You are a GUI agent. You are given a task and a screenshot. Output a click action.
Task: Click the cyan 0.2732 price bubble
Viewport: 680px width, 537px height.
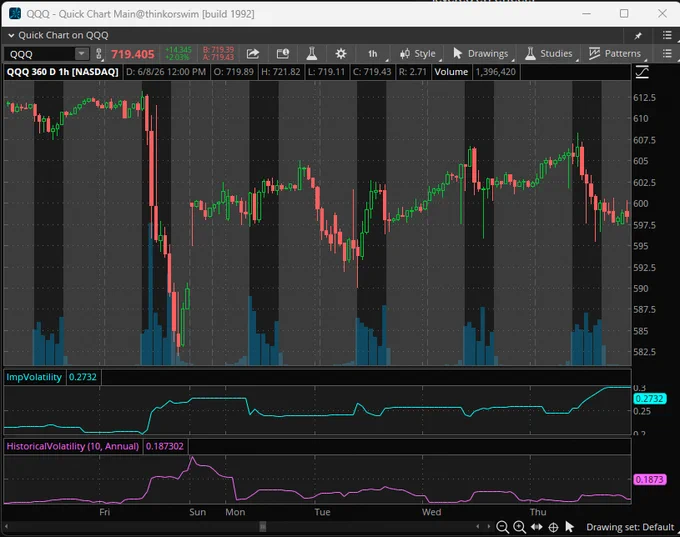[x=650, y=399]
